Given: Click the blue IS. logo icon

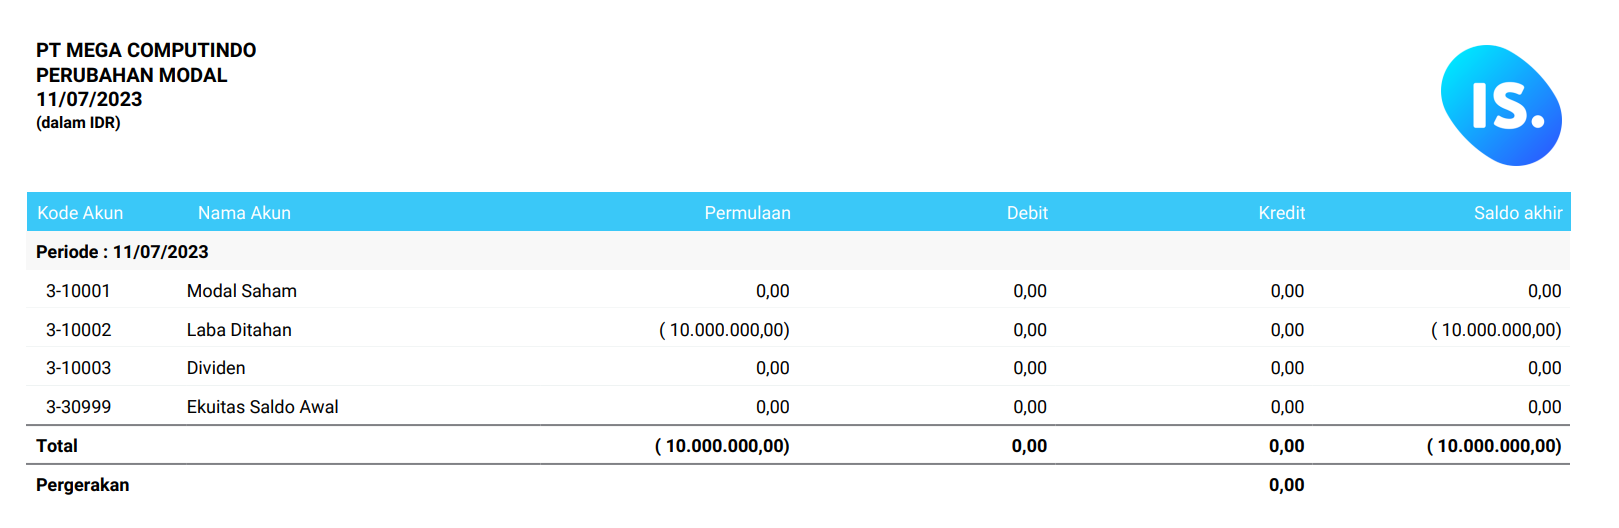Looking at the screenshot, I should point(1501,105).
